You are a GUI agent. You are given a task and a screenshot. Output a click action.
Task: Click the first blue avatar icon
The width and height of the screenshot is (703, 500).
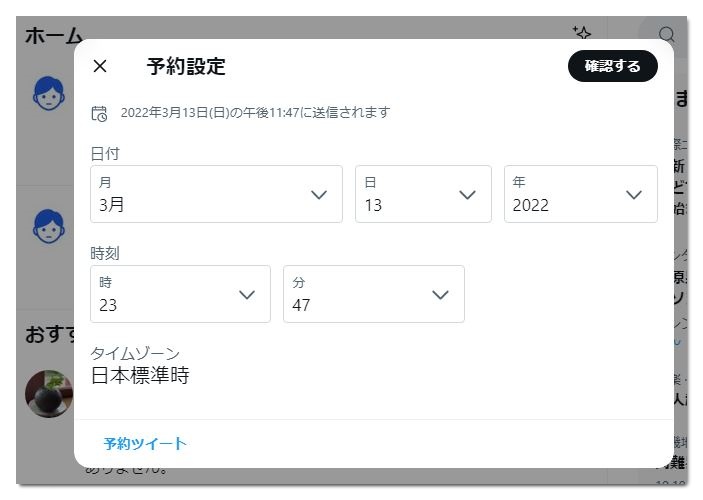(49, 94)
